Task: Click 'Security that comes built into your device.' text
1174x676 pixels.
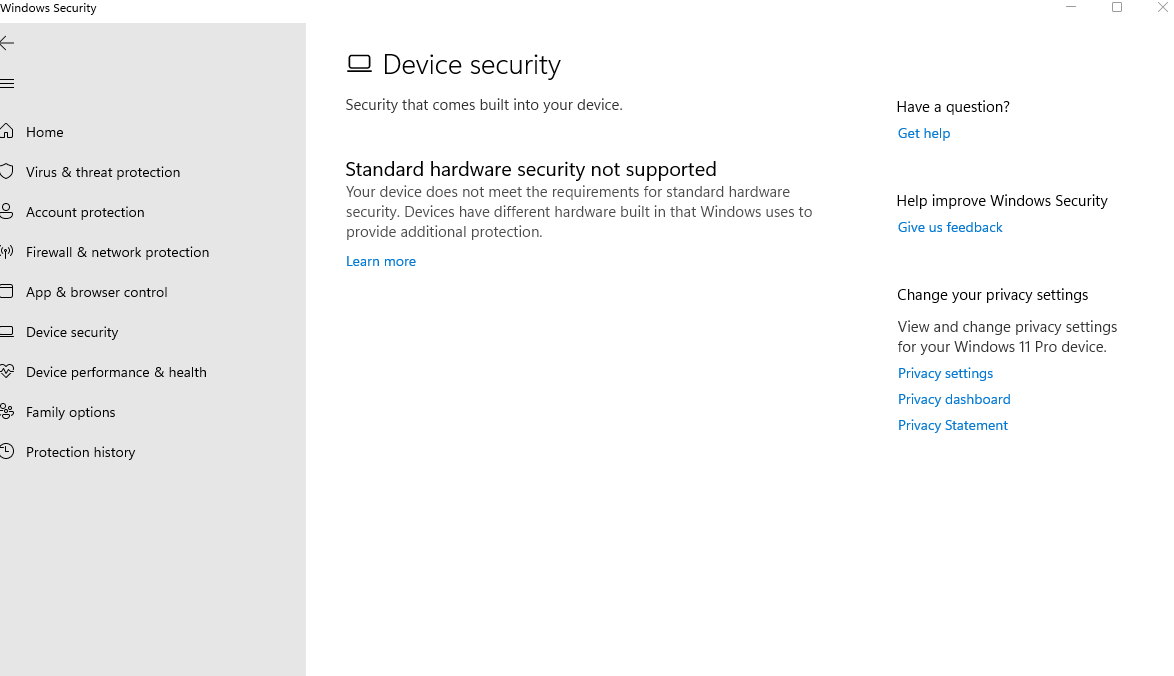Action: click(x=484, y=105)
